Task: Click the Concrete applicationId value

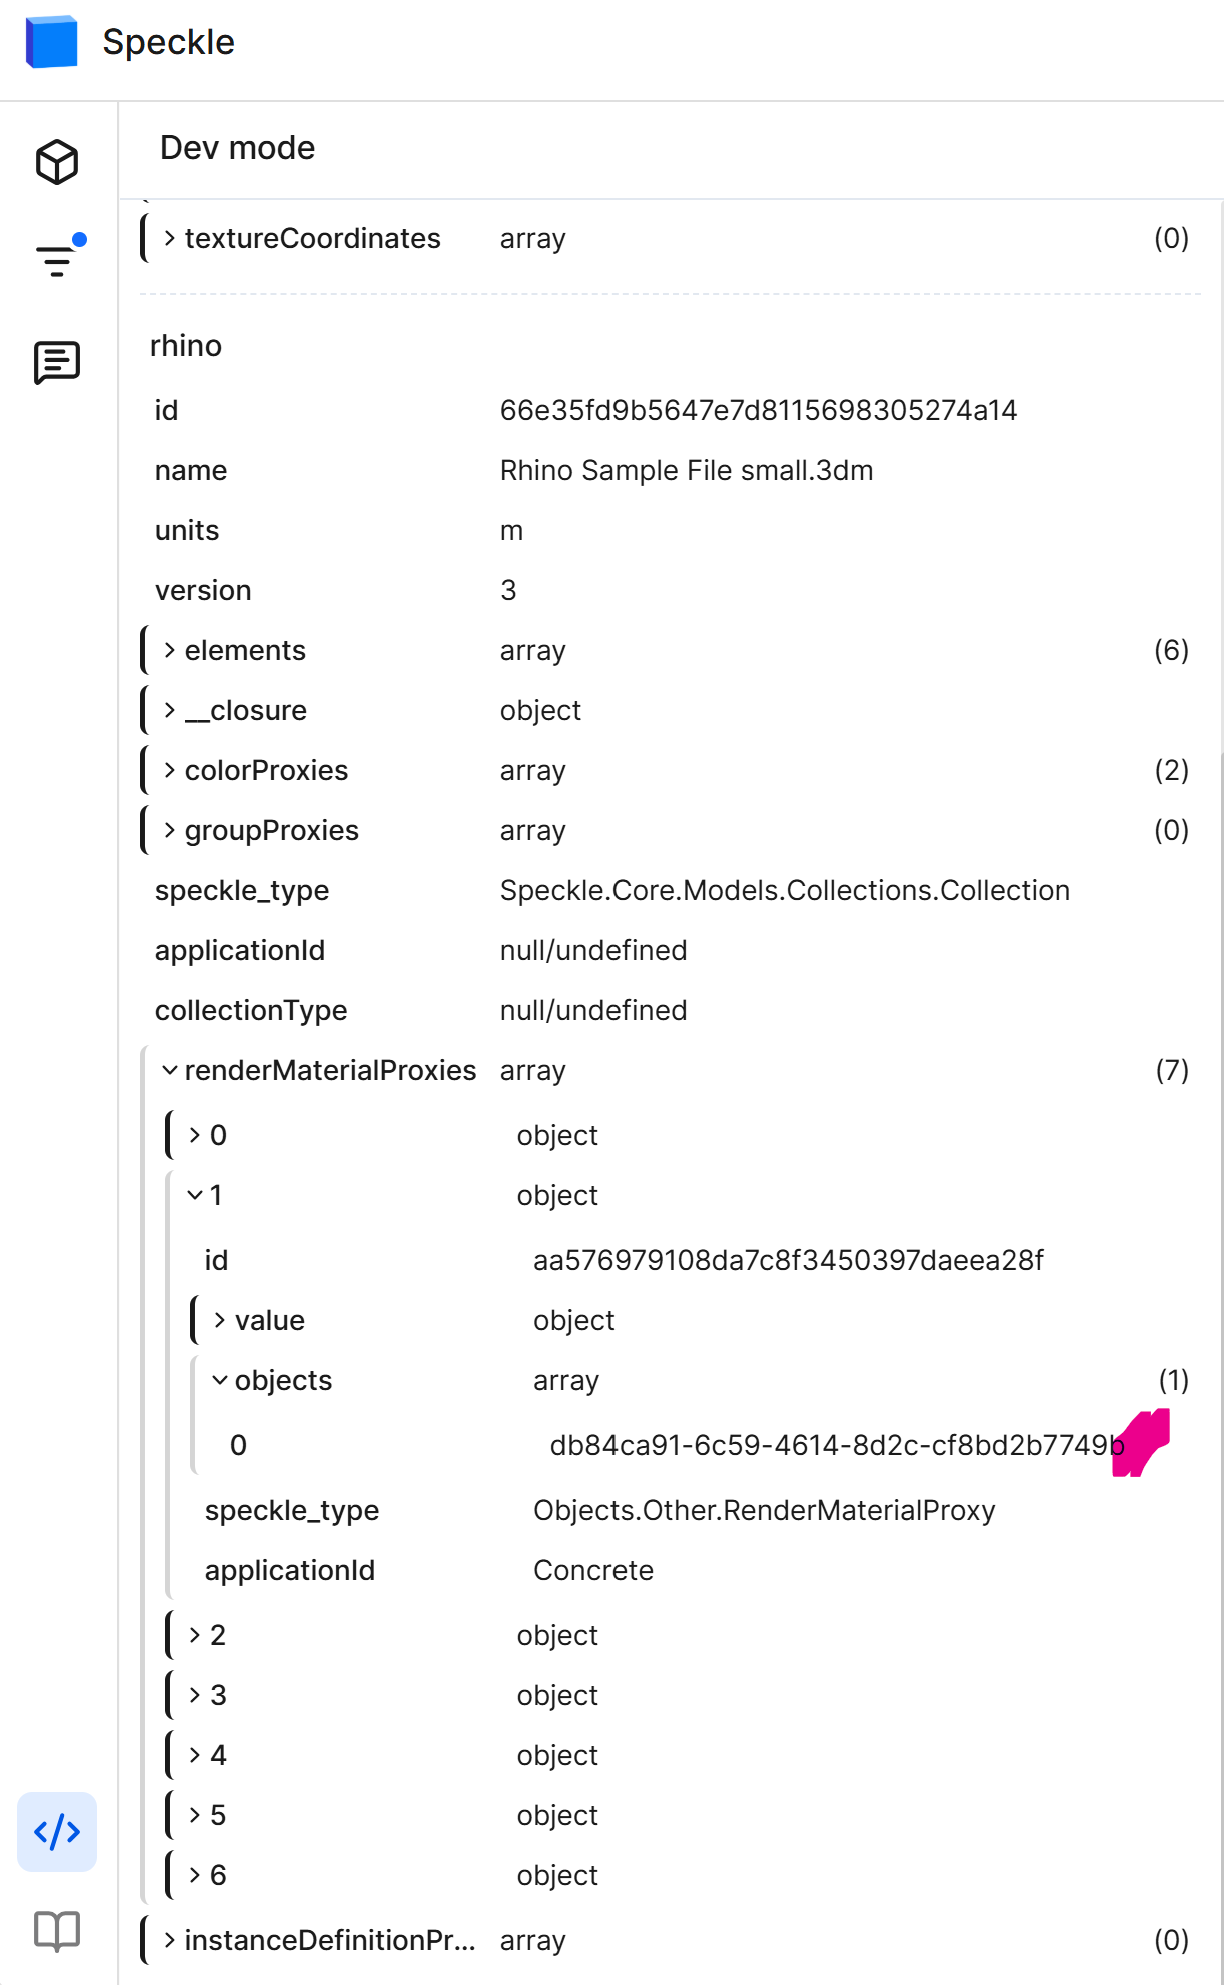Action: coord(593,1570)
